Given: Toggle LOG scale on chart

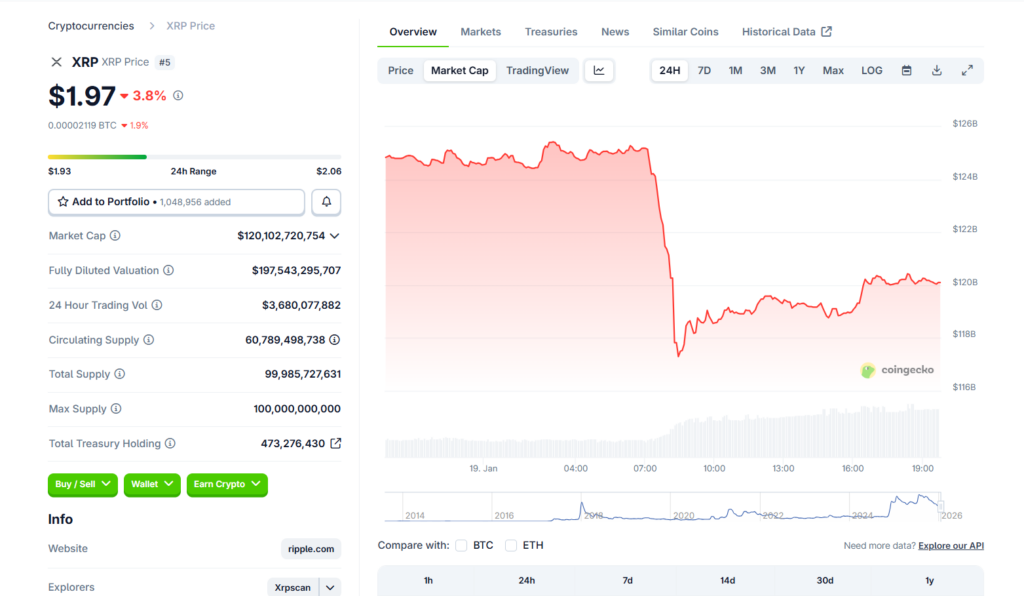Looking at the screenshot, I should pos(872,71).
